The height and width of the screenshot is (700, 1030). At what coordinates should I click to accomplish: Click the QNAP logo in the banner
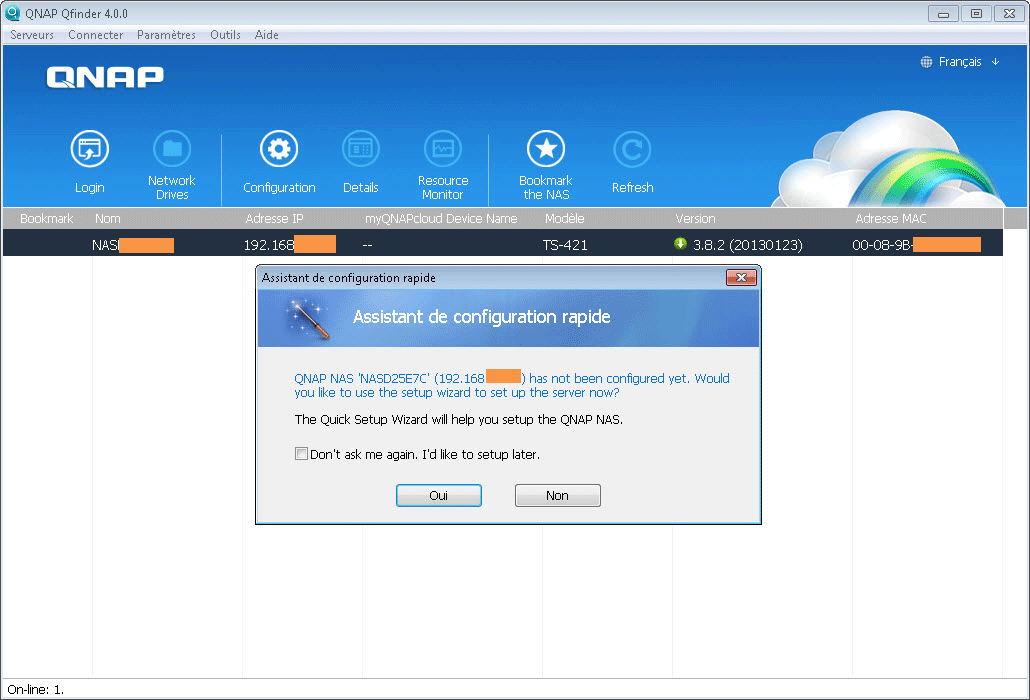105,77
